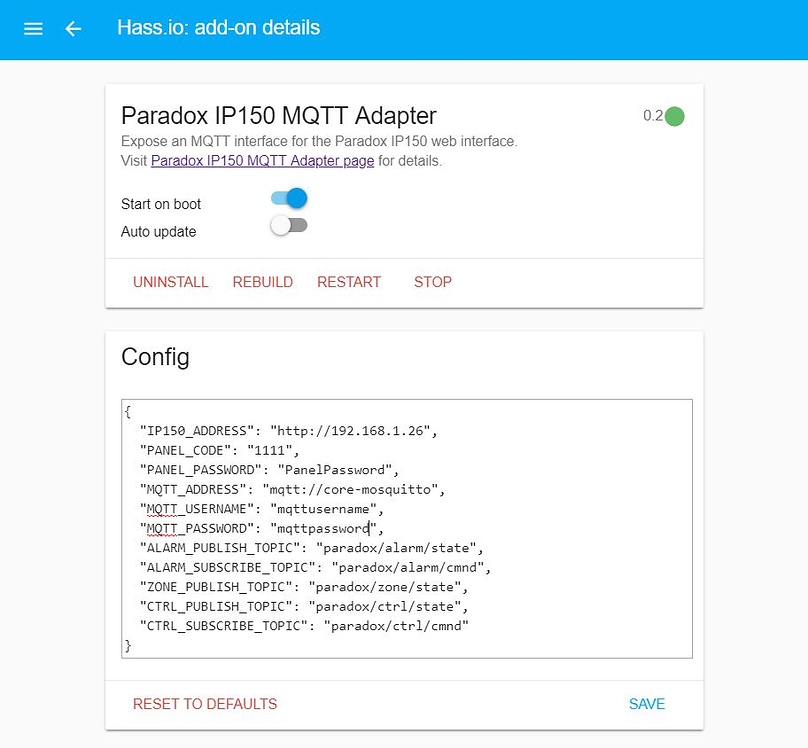Click the Config section heading
Screen dimensions: 808x748
tap(155, 357)
